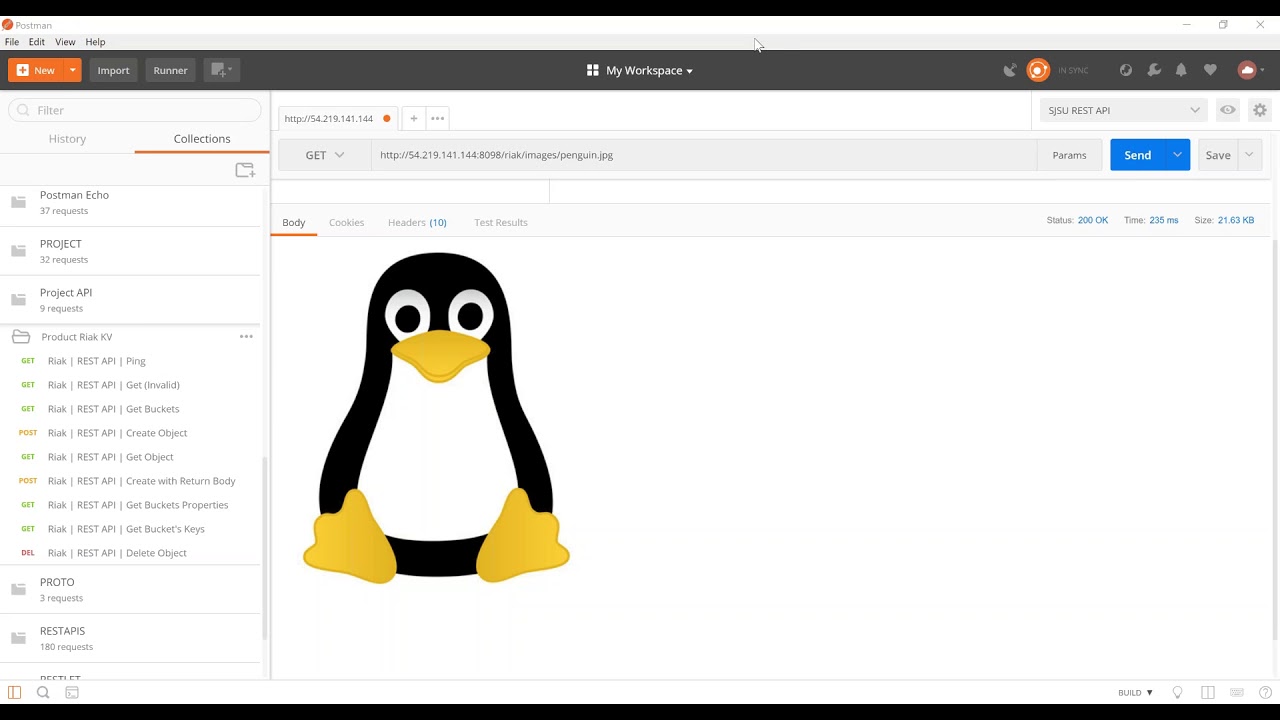Click the Params button
The height and width of the screenshot is (720, 1280).
pyautogui.click(x=1069, y=155)
